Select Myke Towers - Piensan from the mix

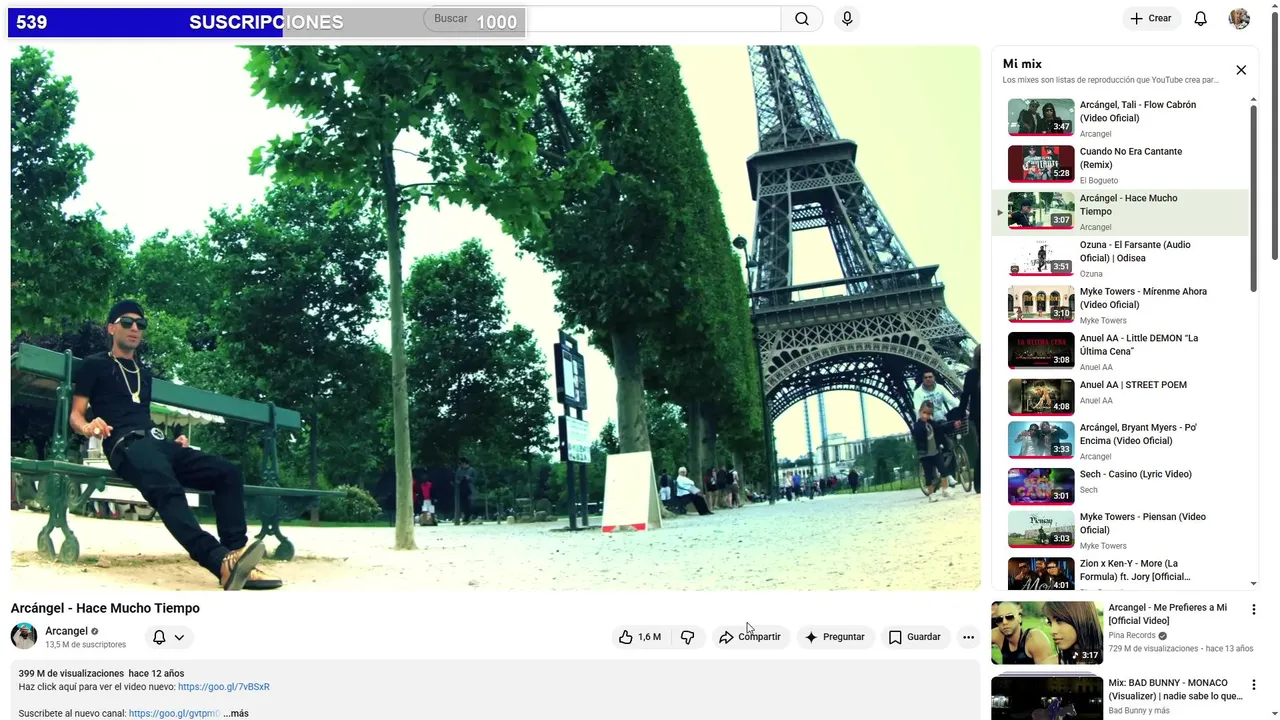[1120, 530]
